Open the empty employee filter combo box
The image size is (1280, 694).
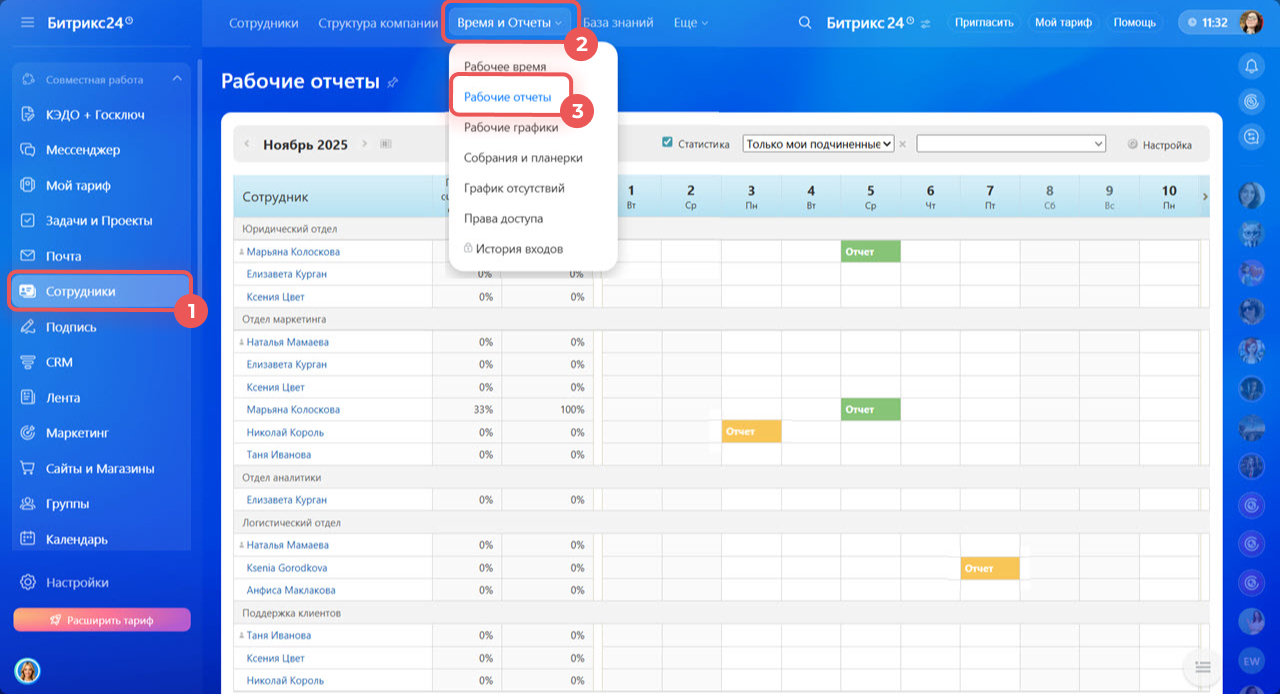[x=1010, y=144]
